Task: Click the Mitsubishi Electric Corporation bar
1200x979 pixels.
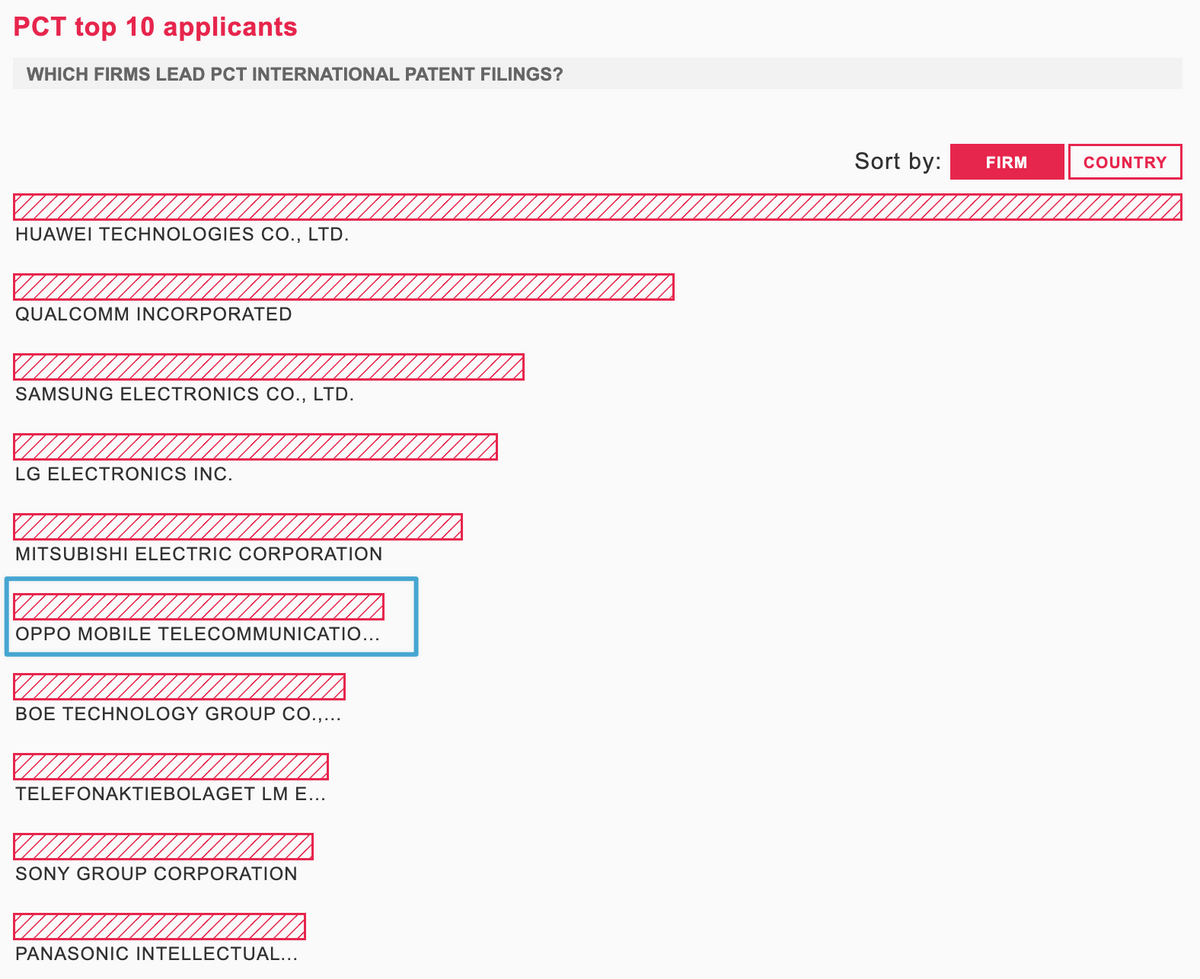Action: pyautogui.click(x=237, y=526)
